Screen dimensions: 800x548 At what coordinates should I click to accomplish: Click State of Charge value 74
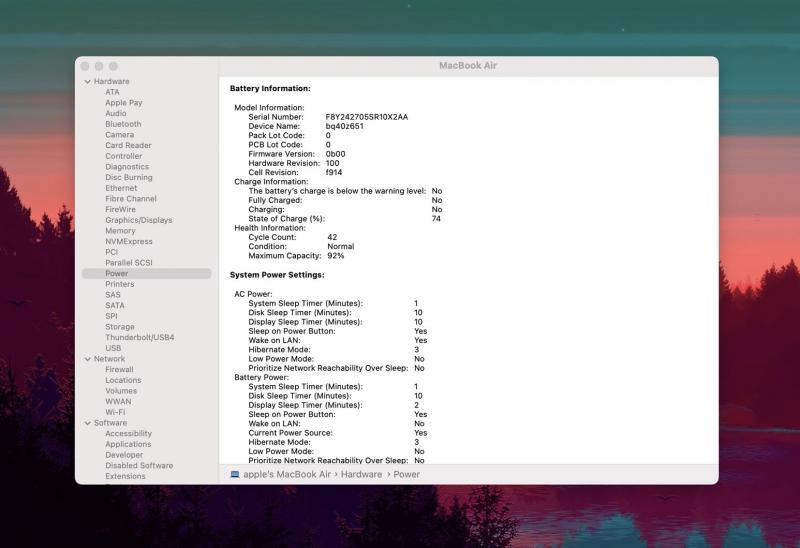click(436, 219)
